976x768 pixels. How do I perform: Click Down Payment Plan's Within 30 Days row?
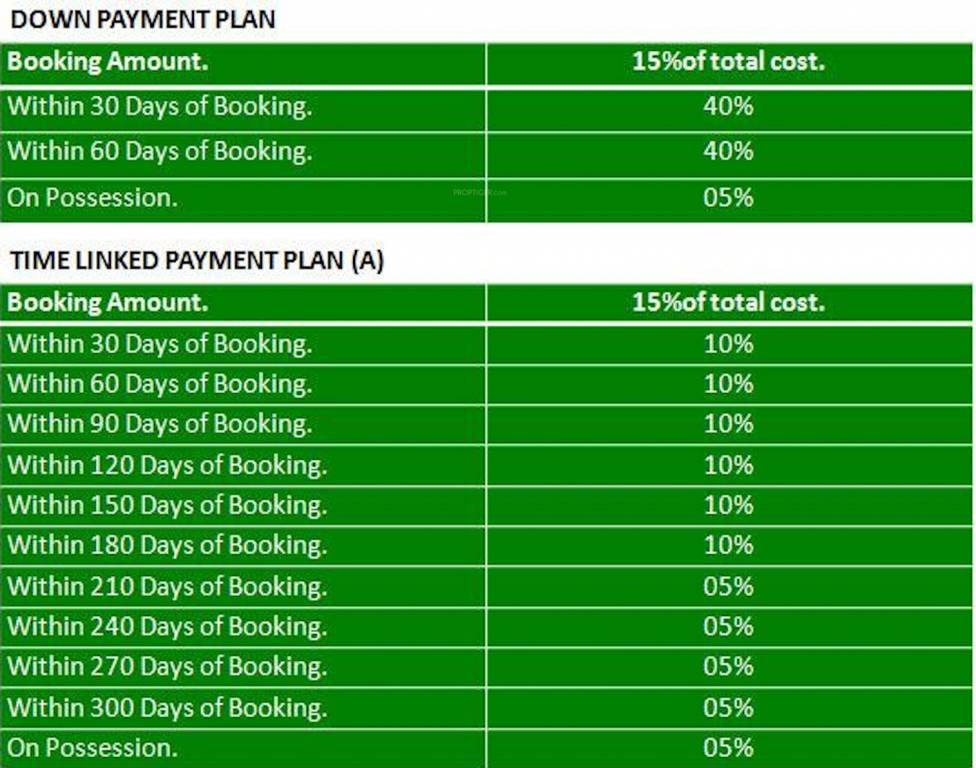[160, 107]
